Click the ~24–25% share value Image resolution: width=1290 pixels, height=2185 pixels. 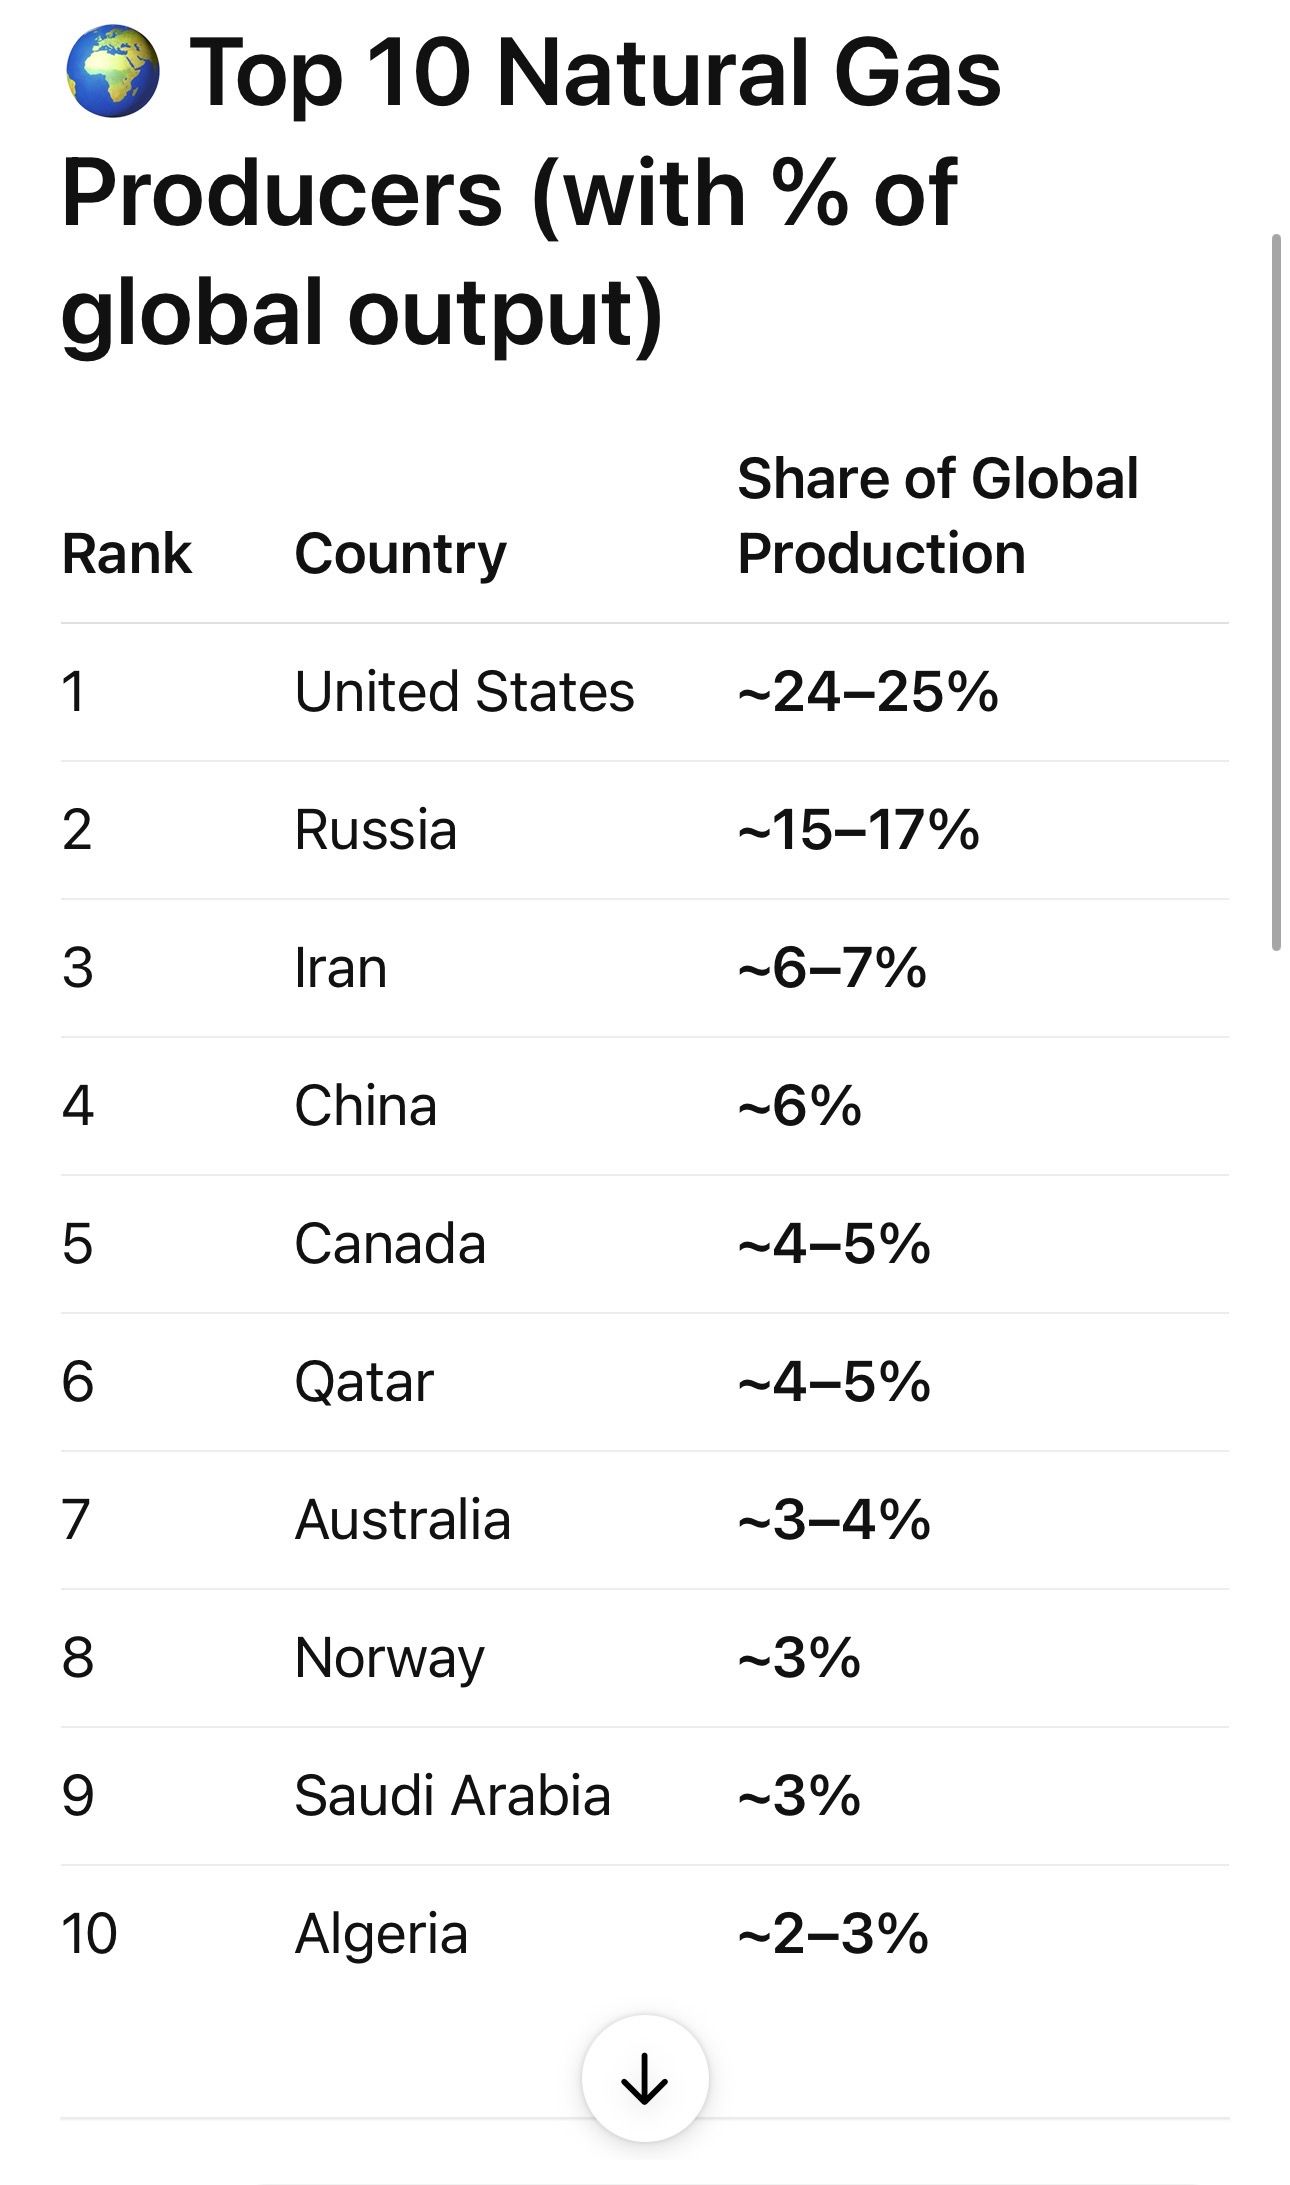[x=867, y=691]
